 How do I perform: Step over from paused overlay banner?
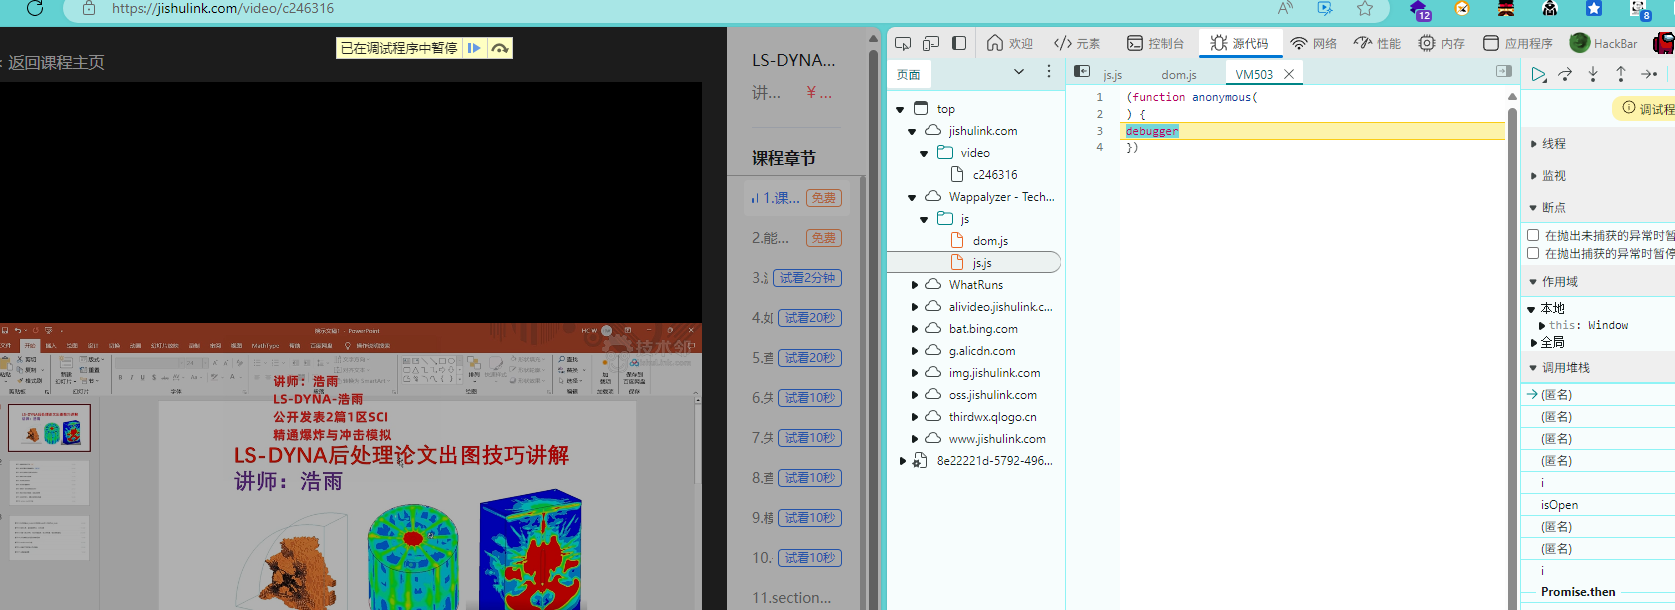tap(500, 48)
